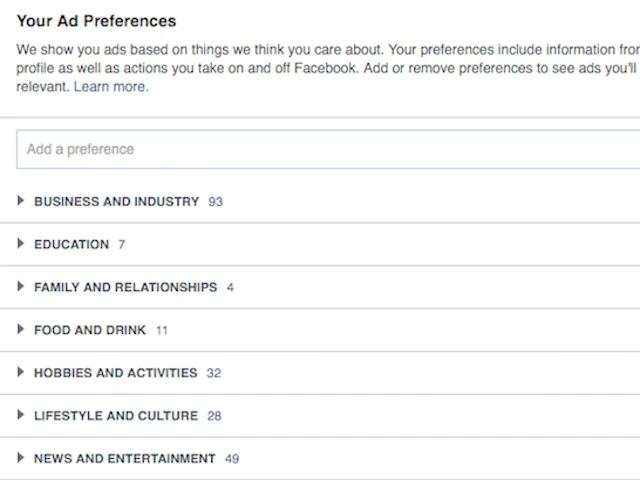
Task: Click the Your Ad Preferences heading
Action: [x=96, y=20]
